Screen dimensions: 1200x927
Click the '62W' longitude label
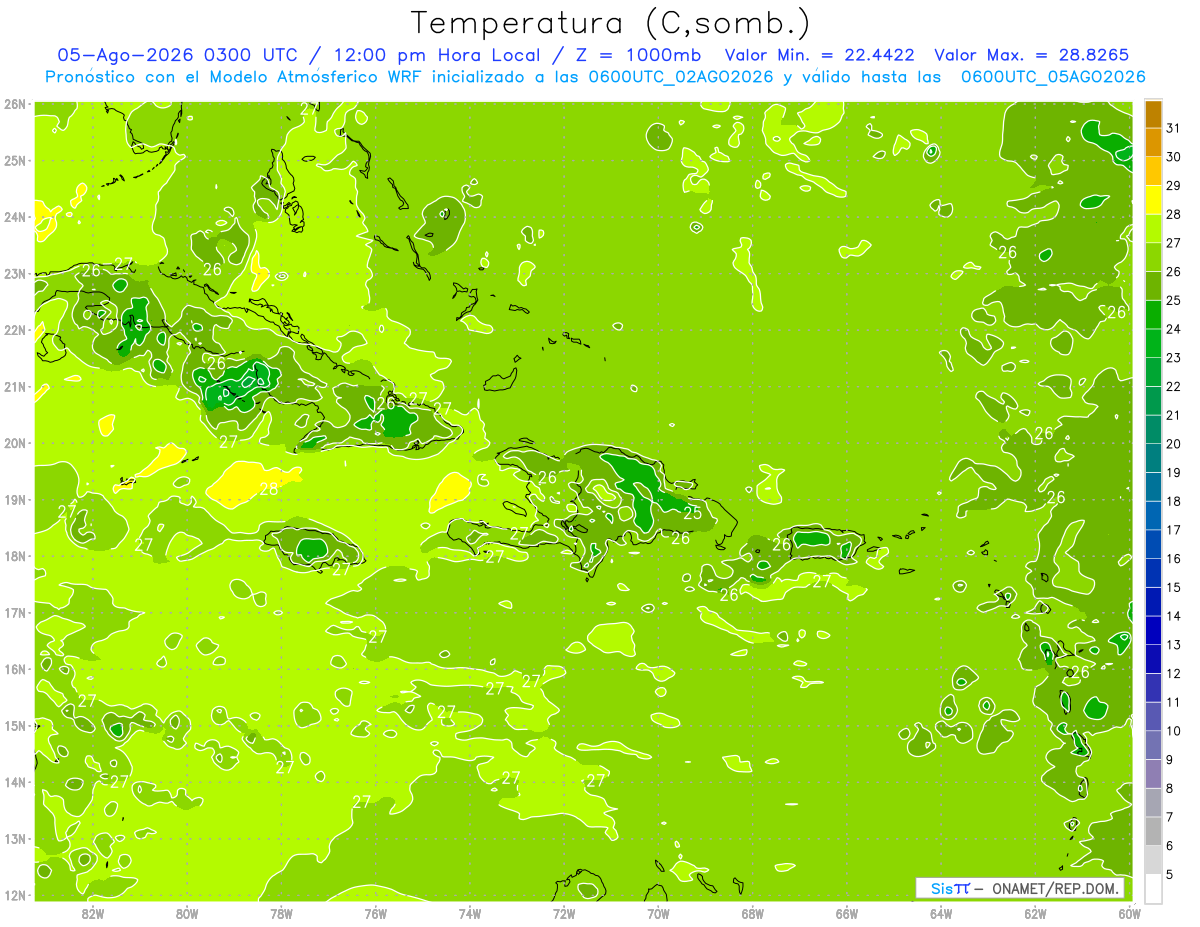click(x=1035, y=913)
